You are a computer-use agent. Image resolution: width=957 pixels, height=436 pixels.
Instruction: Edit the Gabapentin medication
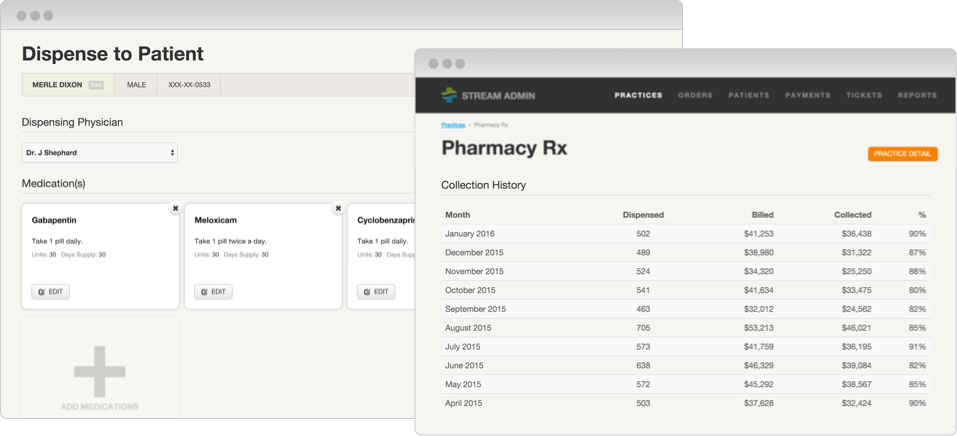[x=51, y=292]
